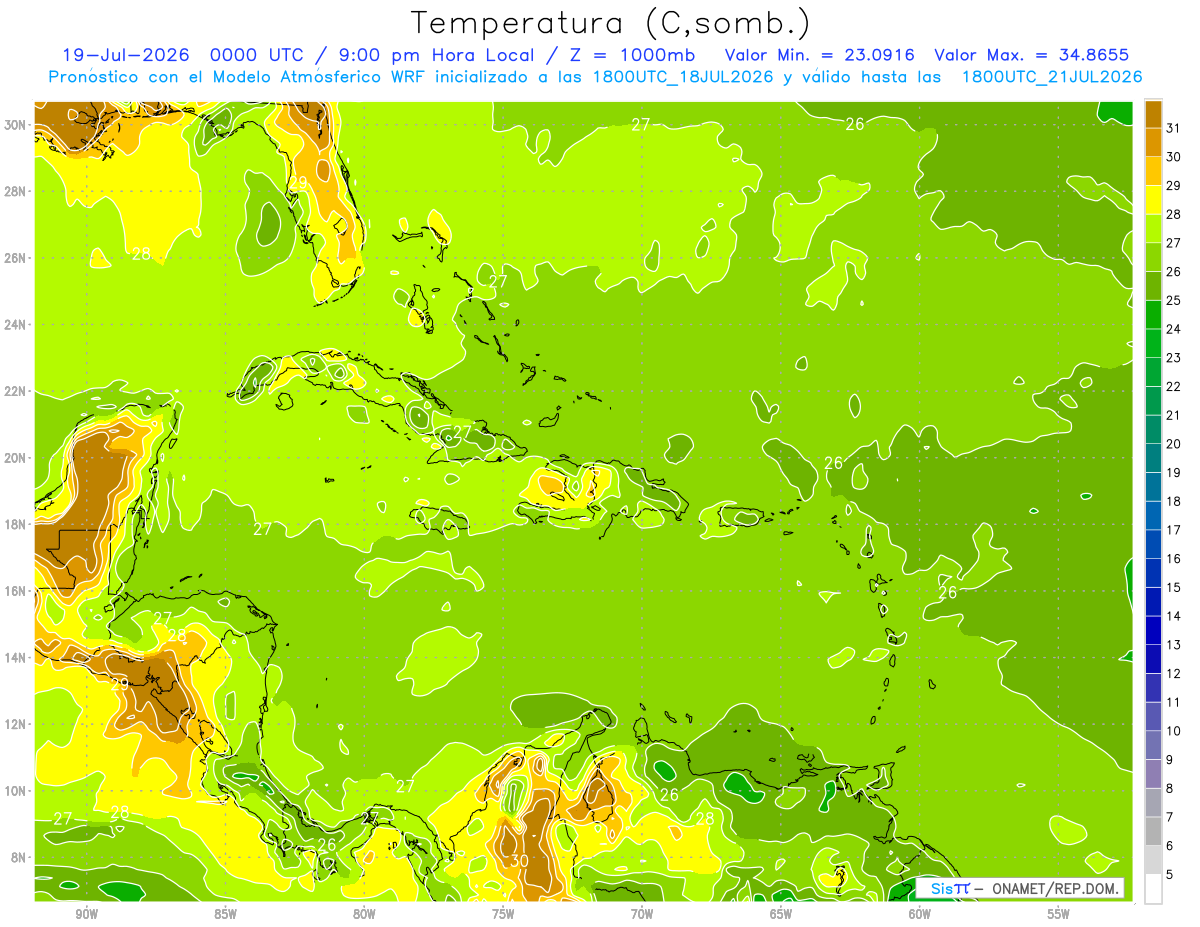Click the 30N latitude label
This screenshot has height=927, width=1200.
pos(16,125)
